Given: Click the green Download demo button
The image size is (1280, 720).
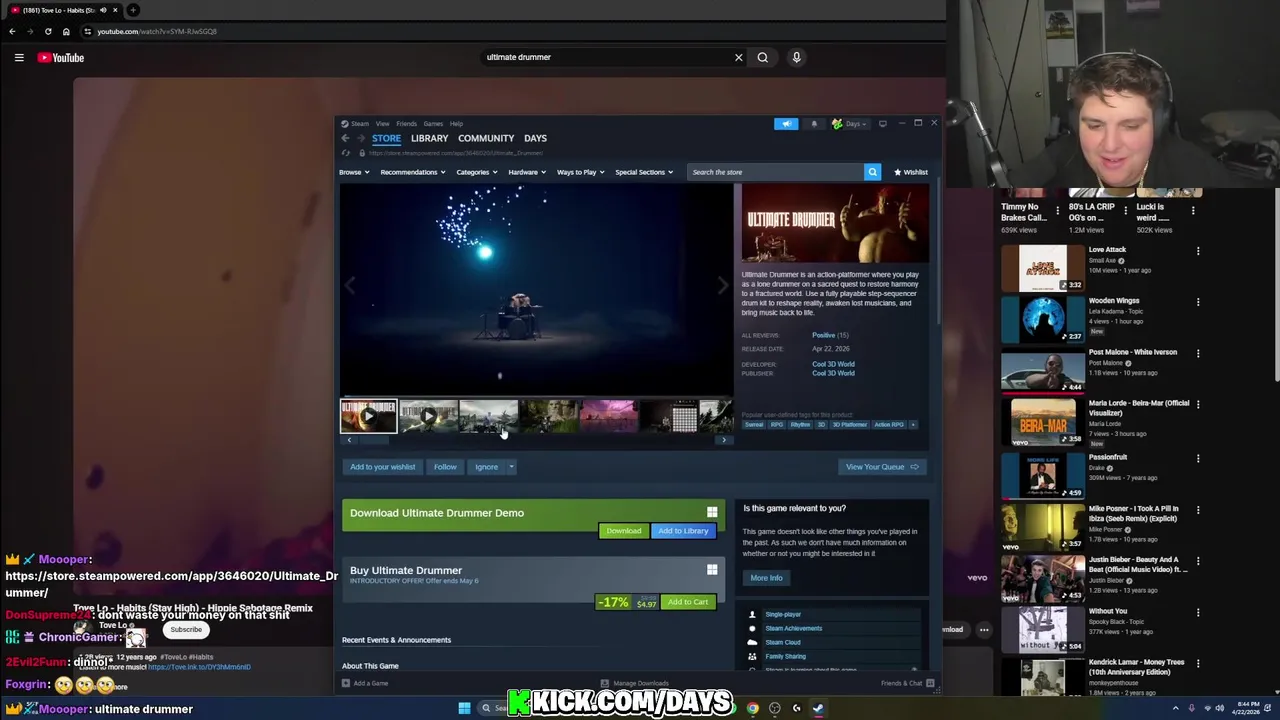Looking at the screenshot, I should coord(623,531).
